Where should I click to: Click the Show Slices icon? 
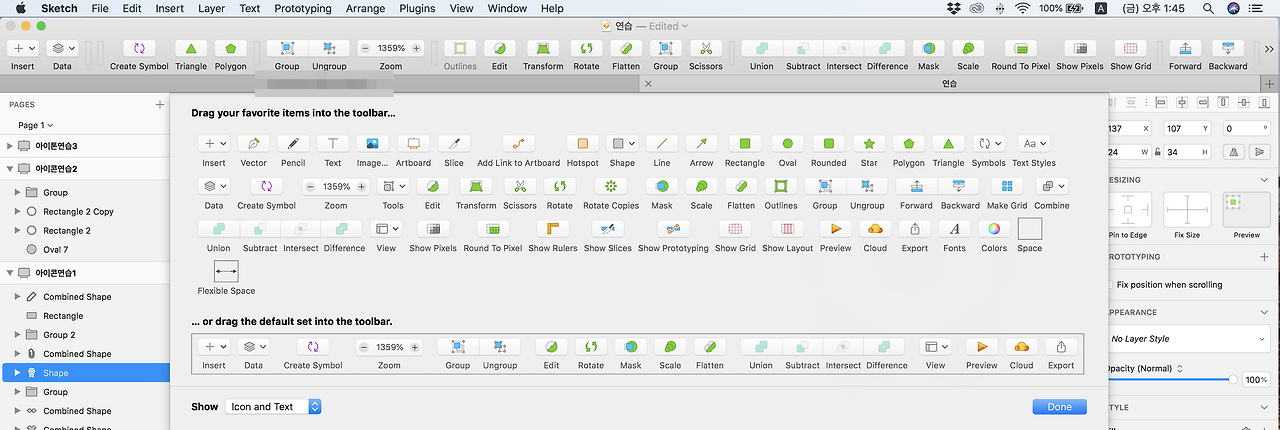(x=608, y=229)
